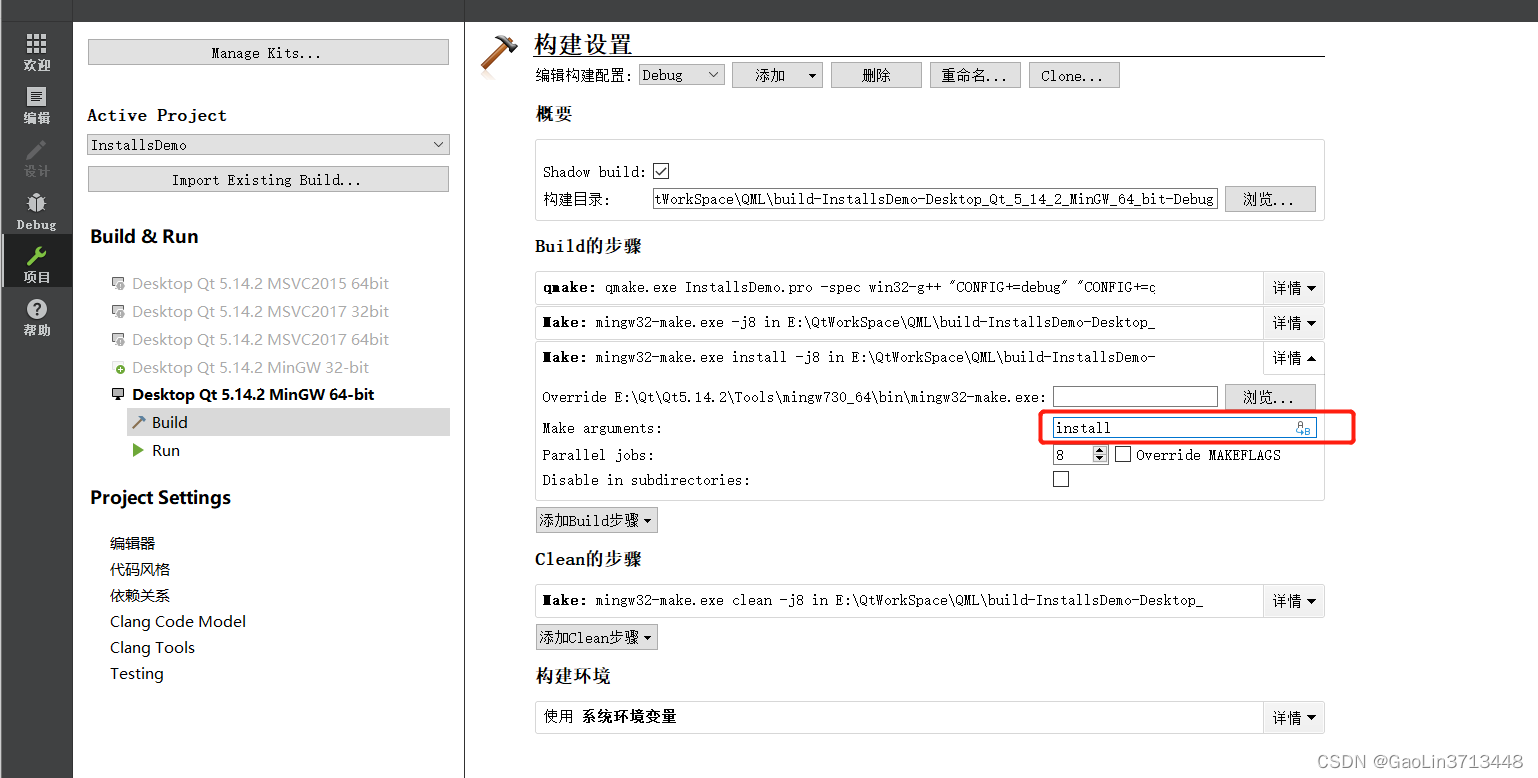Enable Override MAKEFLAGS
1538x778 pixels.
(x=1122, y=454)
